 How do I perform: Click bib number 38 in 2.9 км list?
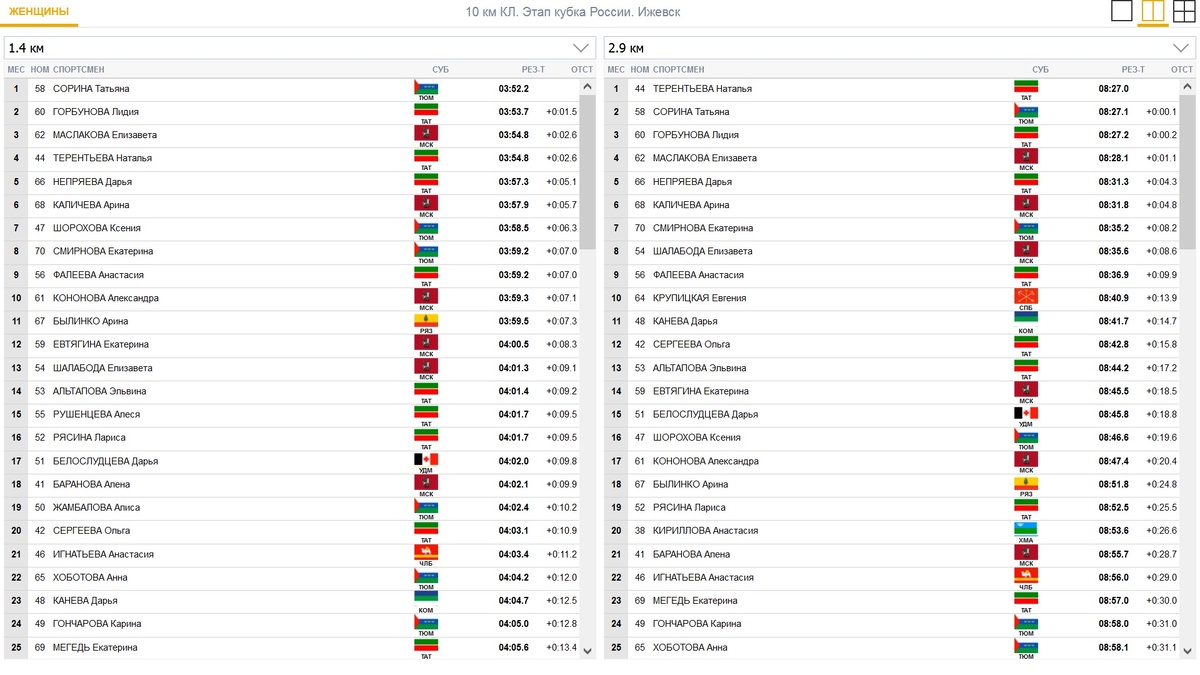(640, 531)
